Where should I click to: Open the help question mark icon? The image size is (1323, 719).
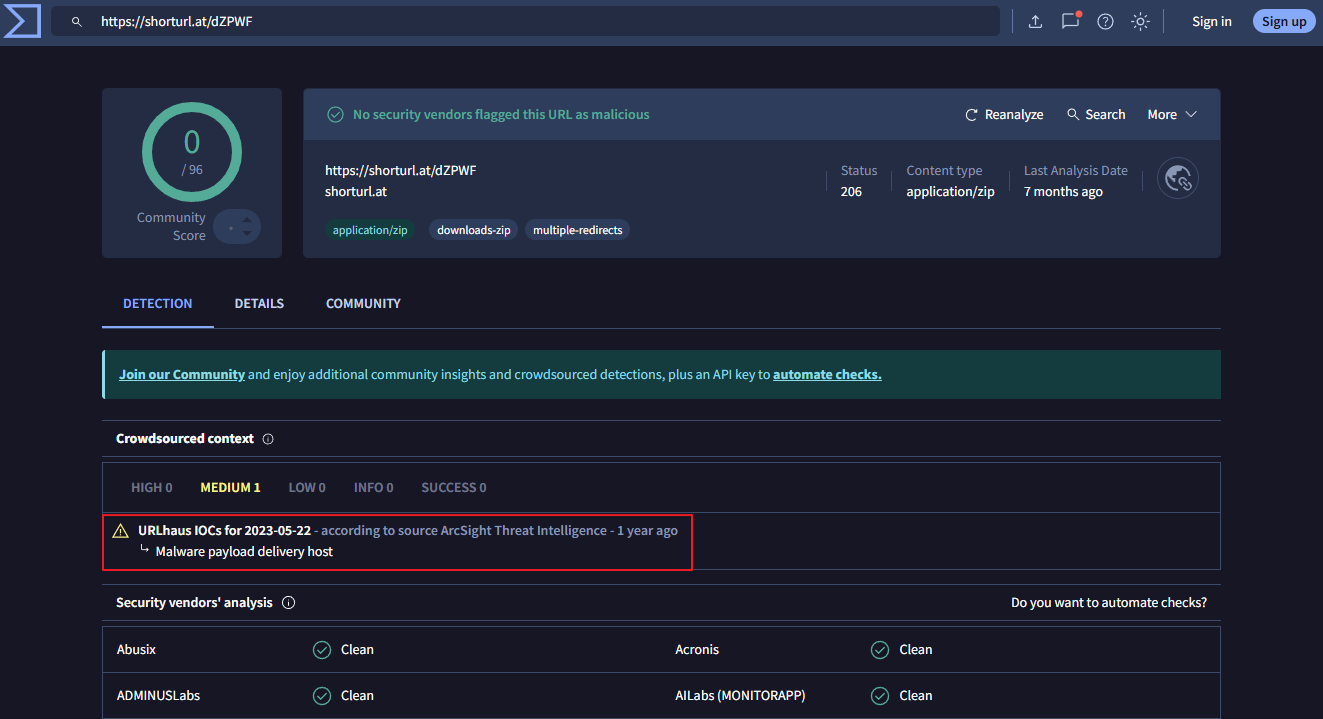(1105, 21)
